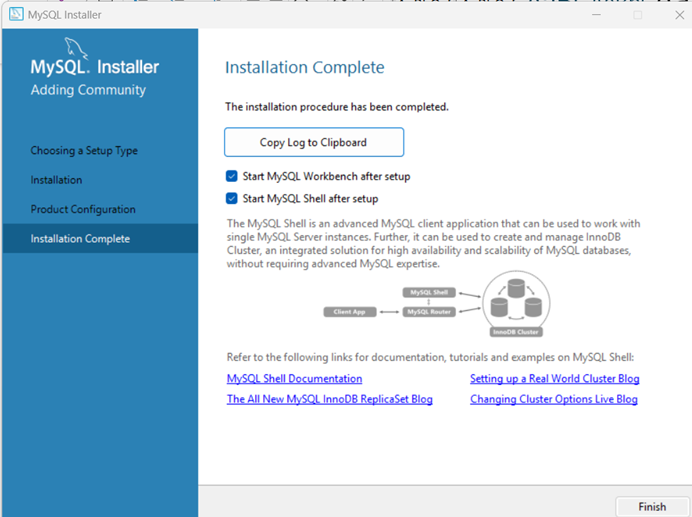Select the Installation step in sidebar
The height and width of the screenshot is (517, 692).
pos(56,180)
